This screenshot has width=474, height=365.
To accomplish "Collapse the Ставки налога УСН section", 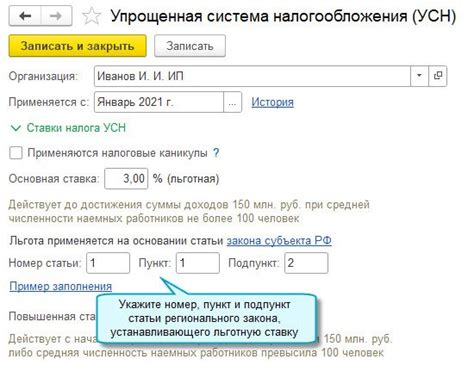I will 68,128.
